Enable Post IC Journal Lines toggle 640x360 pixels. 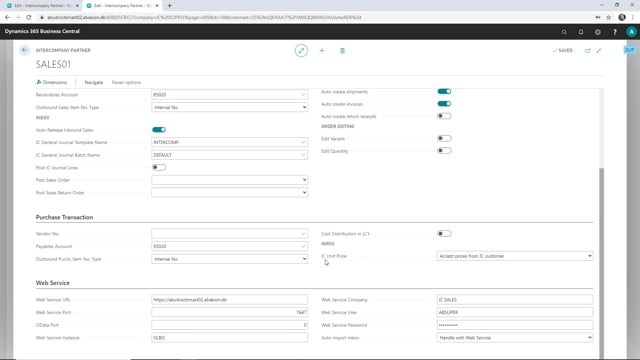(159, 167)
